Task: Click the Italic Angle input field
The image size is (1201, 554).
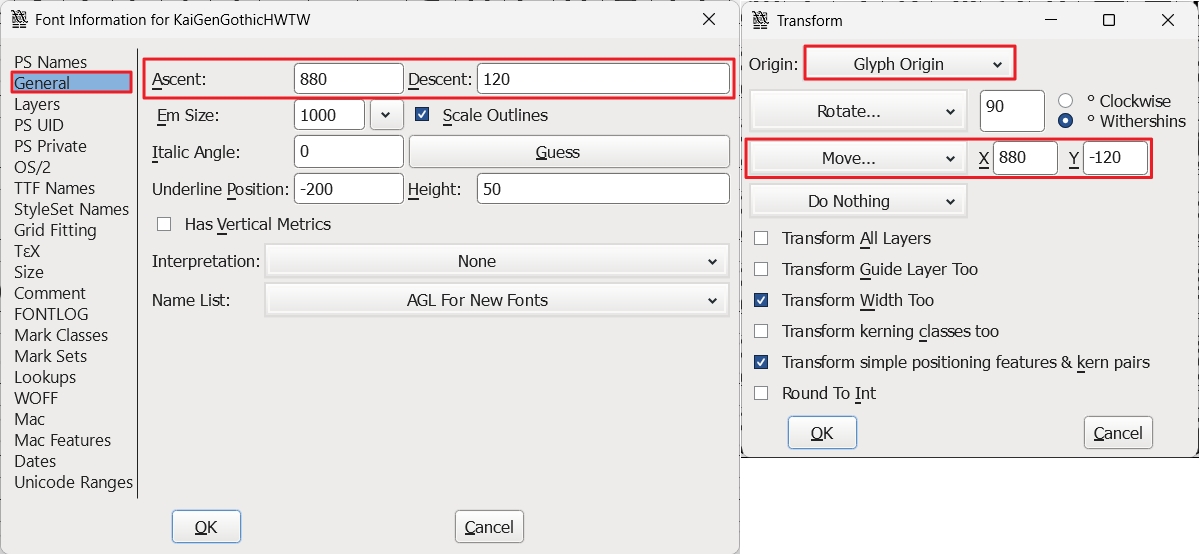Action: tap(349, 152)
